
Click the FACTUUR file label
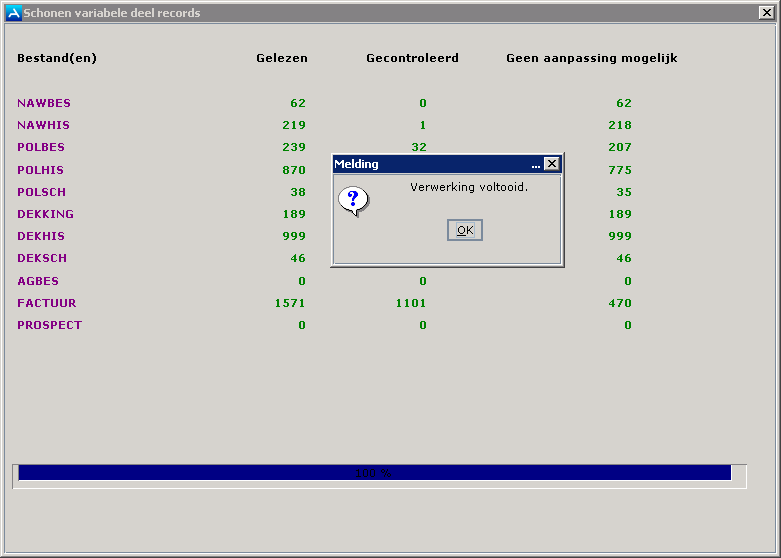click(x=47, y=303)
